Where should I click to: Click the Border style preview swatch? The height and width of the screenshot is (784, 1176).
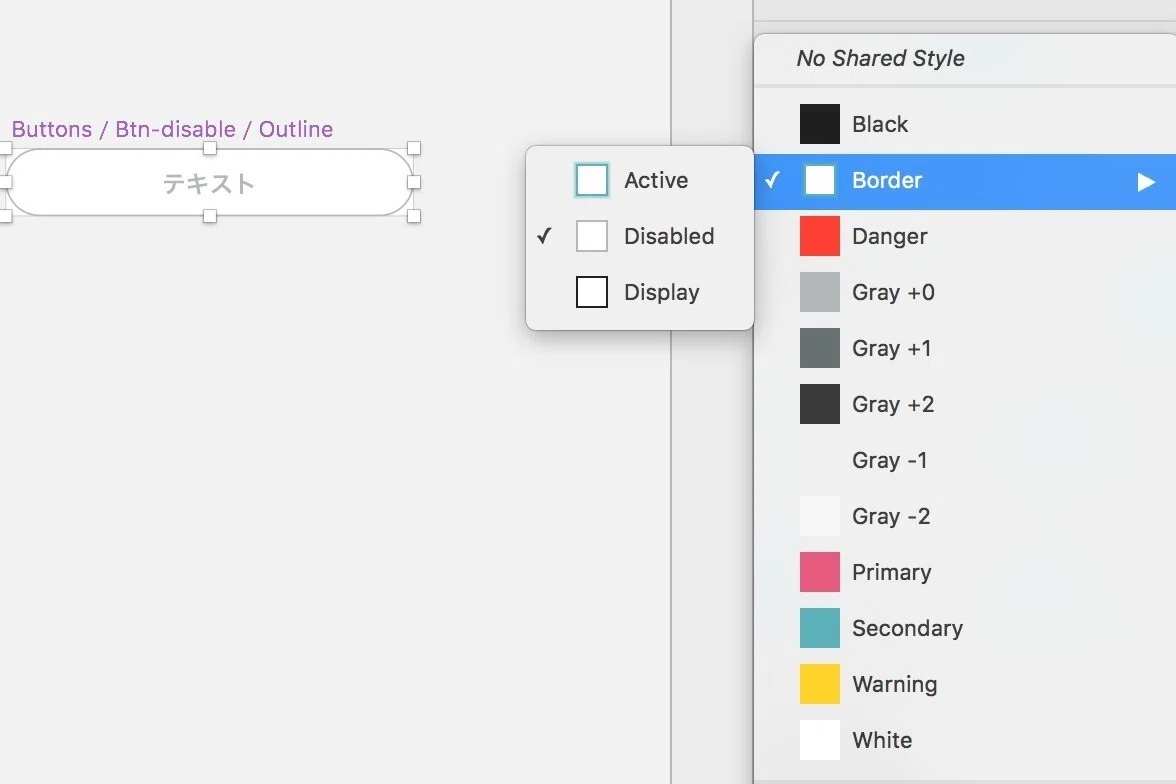tap(820, 181)
